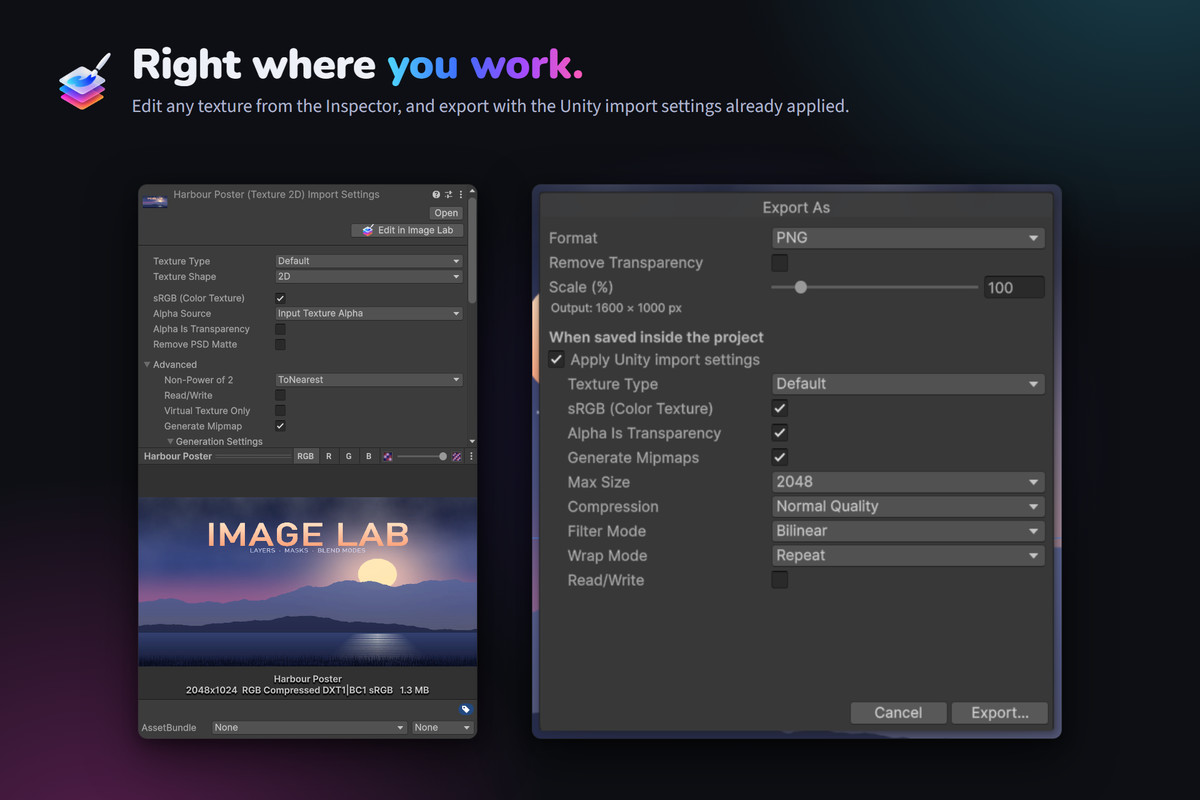
Task: Collapse the Generation Settings foldout
Action: 170,442
